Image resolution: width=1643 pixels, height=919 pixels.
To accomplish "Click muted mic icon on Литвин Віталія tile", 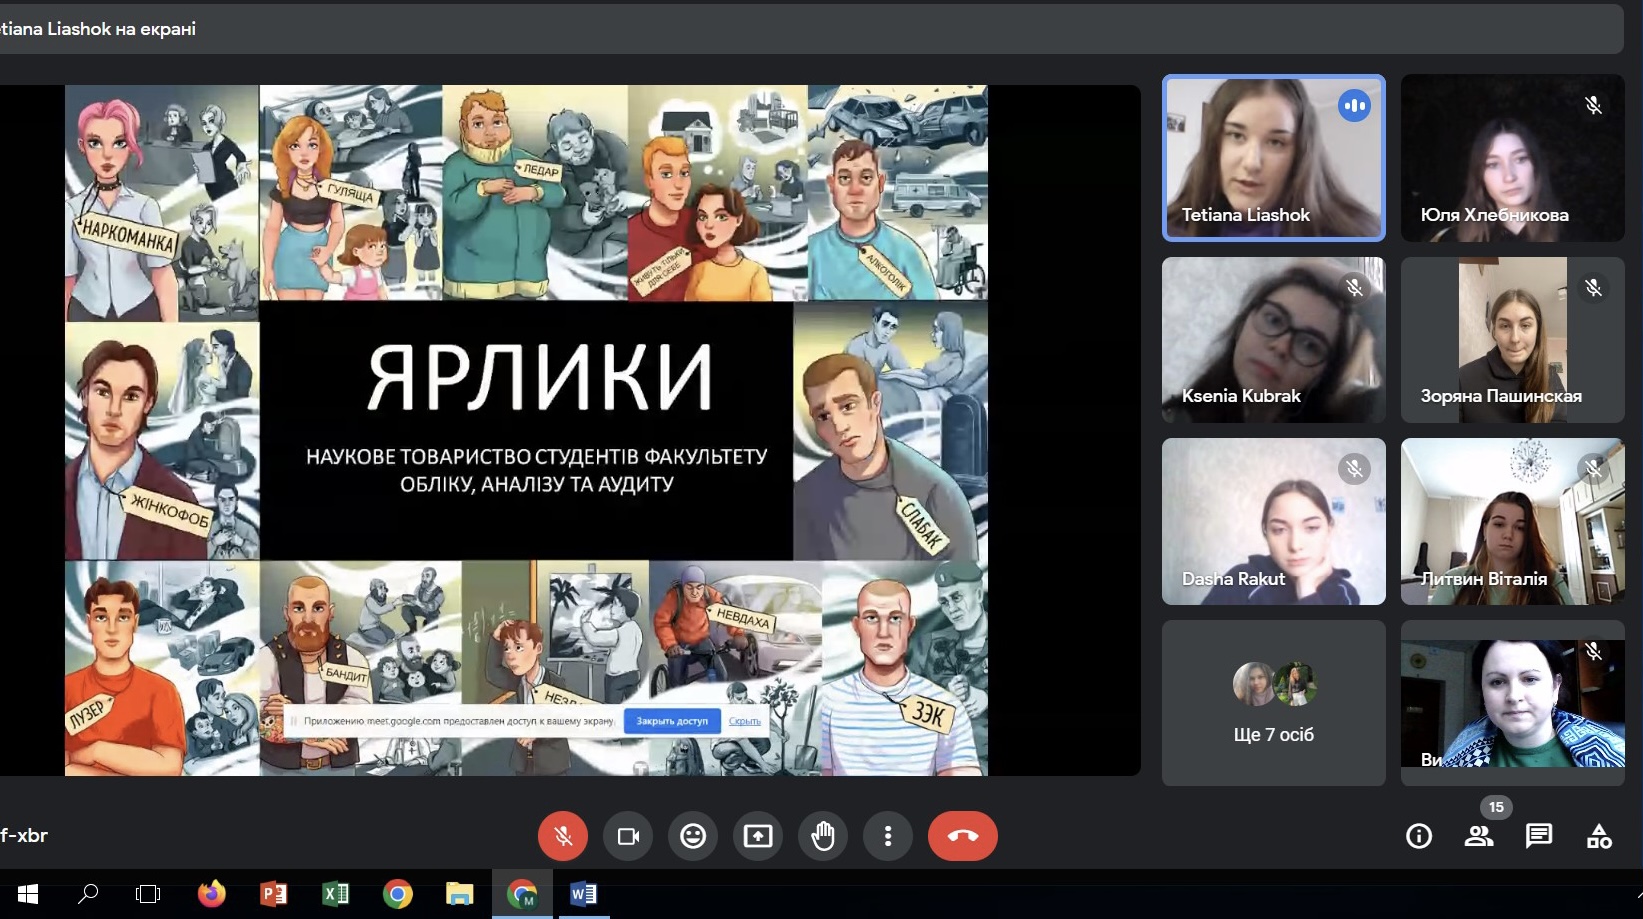I will click(x=1593, y=468).
